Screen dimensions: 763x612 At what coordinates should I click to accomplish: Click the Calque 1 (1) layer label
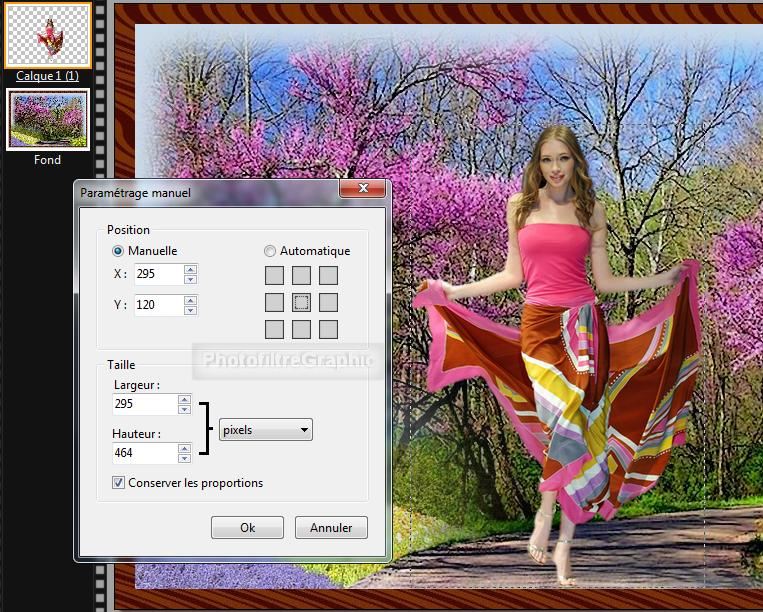(x=47, y=76)
